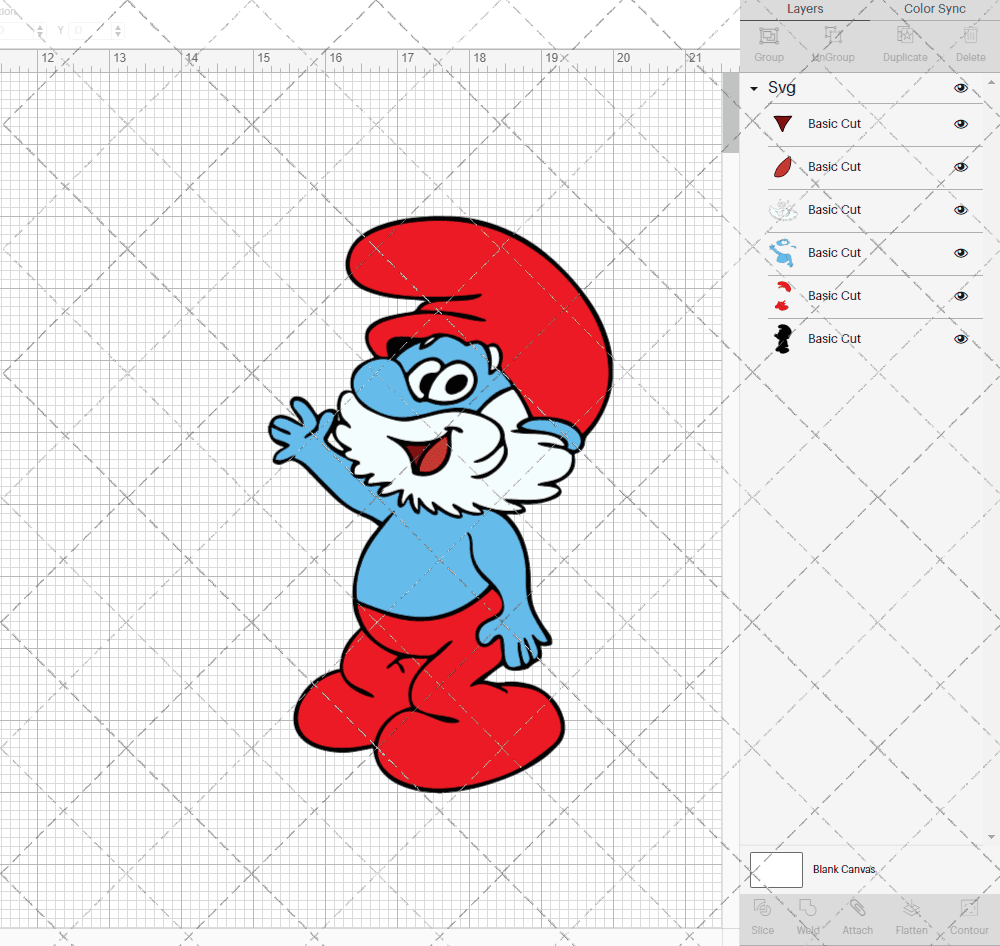Viewport: 1000px width, 946px height.
Task: Click the Contour tool icon
Action: click(x=969, y=908)
